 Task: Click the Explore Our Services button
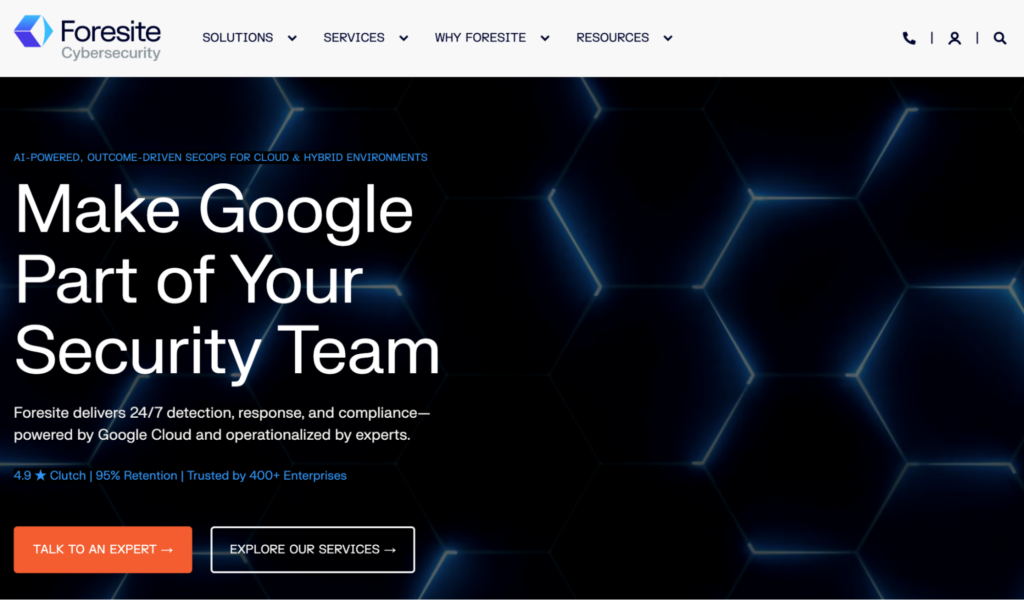click(312, 549)
